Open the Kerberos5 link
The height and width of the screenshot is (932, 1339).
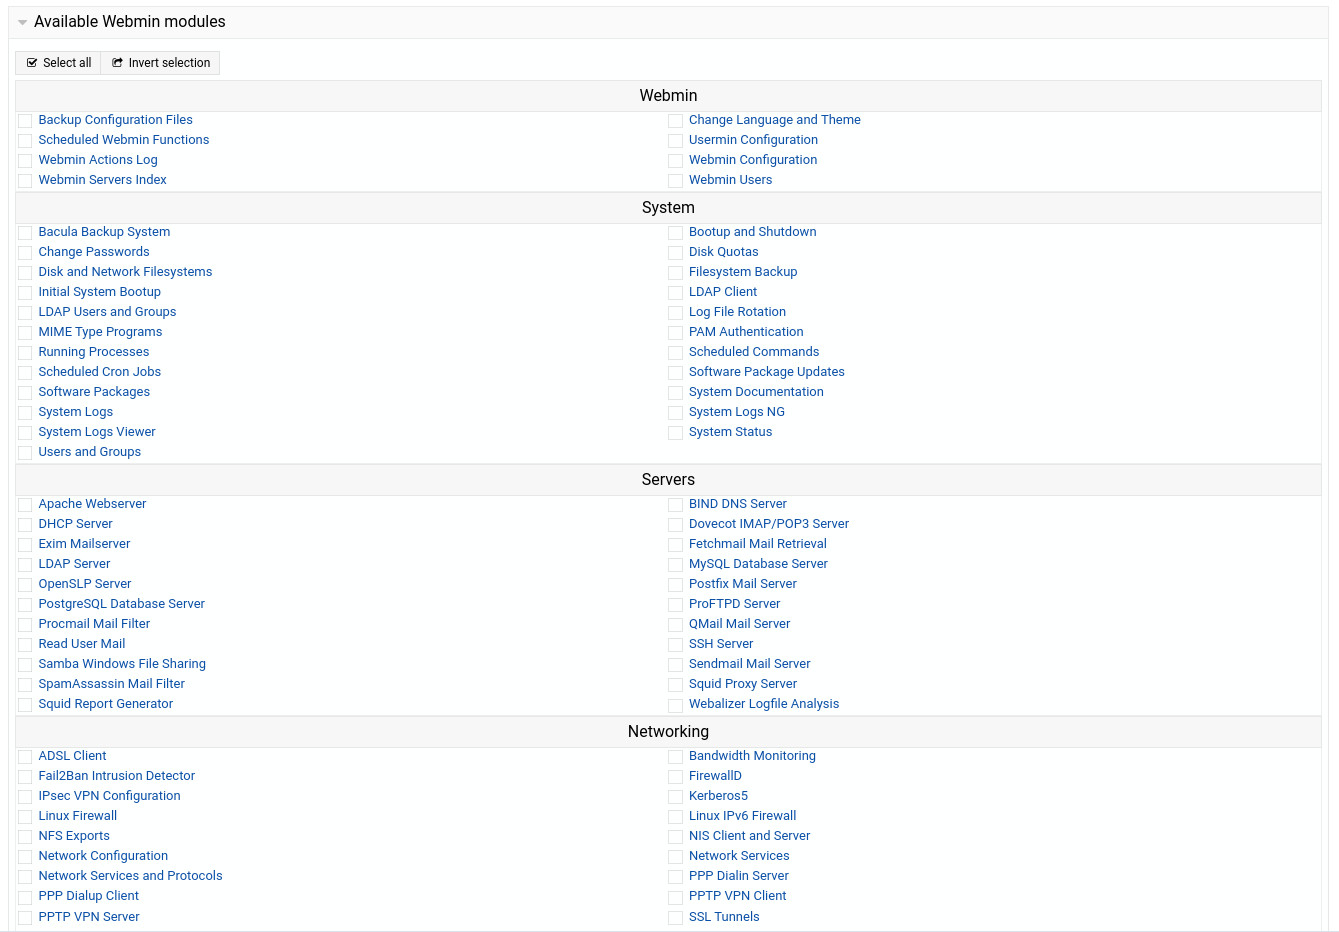718,796
